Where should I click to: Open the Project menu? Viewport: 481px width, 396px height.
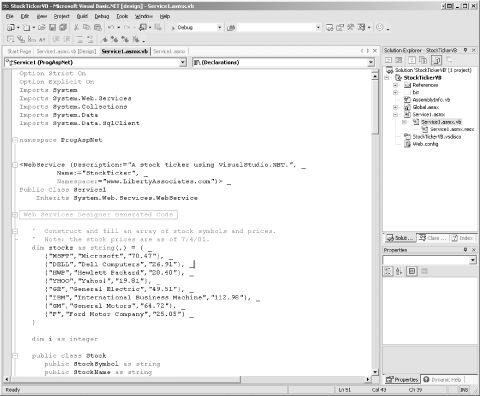tap(62, 16)
